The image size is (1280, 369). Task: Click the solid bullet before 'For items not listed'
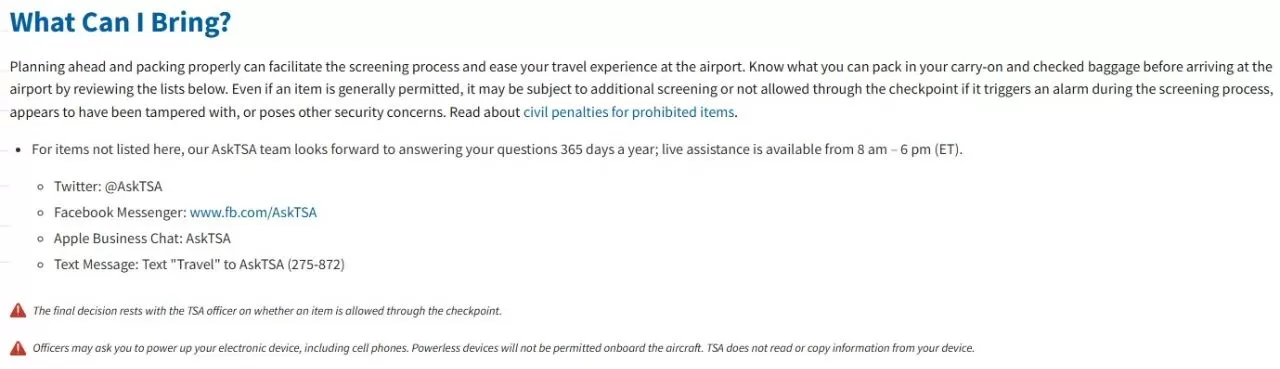[19, 150]
